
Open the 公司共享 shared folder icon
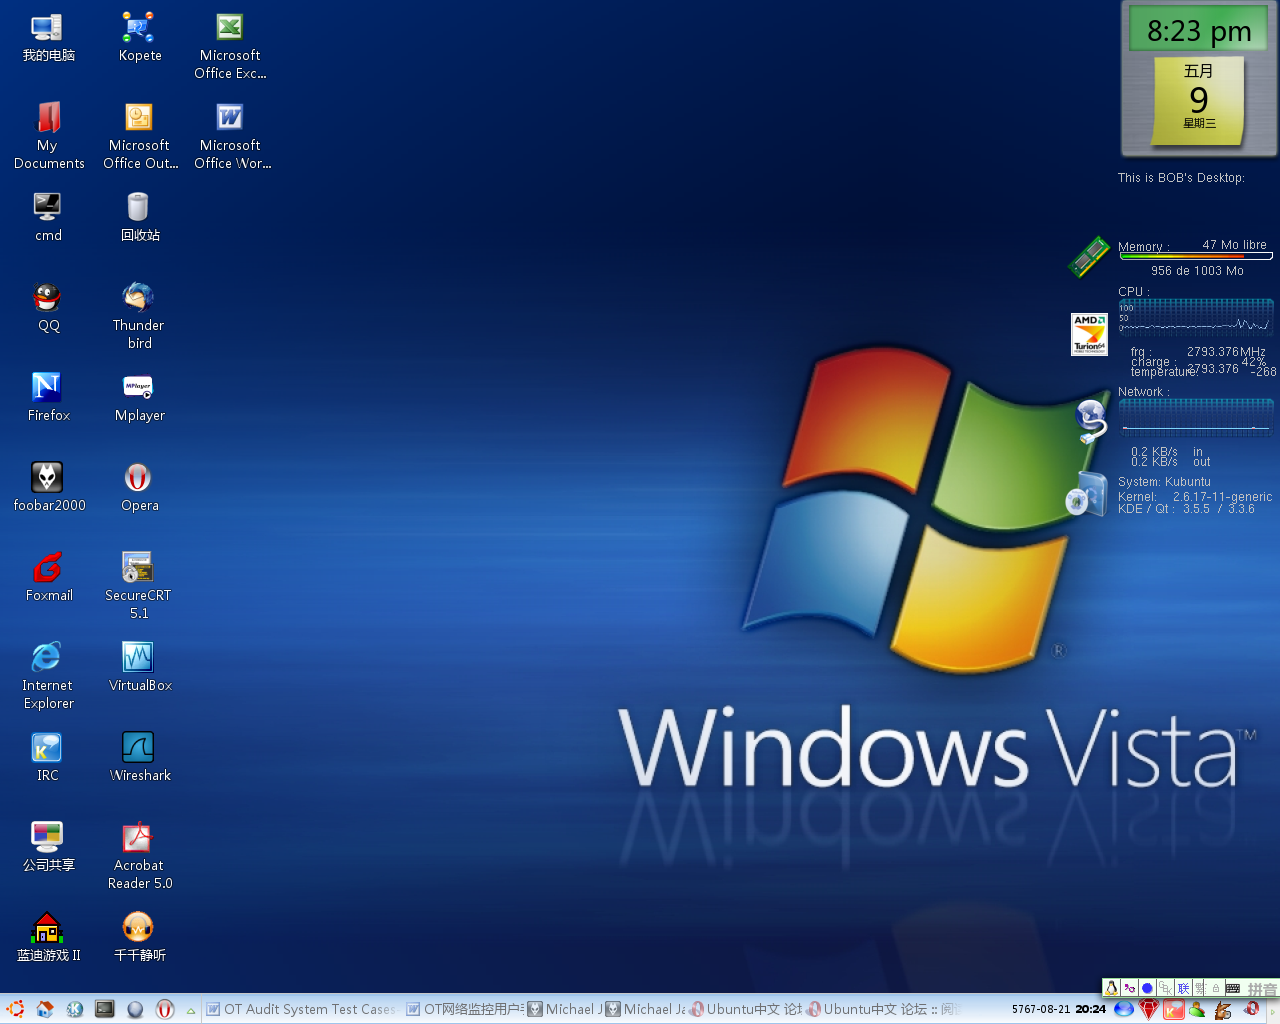coord(47,847)
